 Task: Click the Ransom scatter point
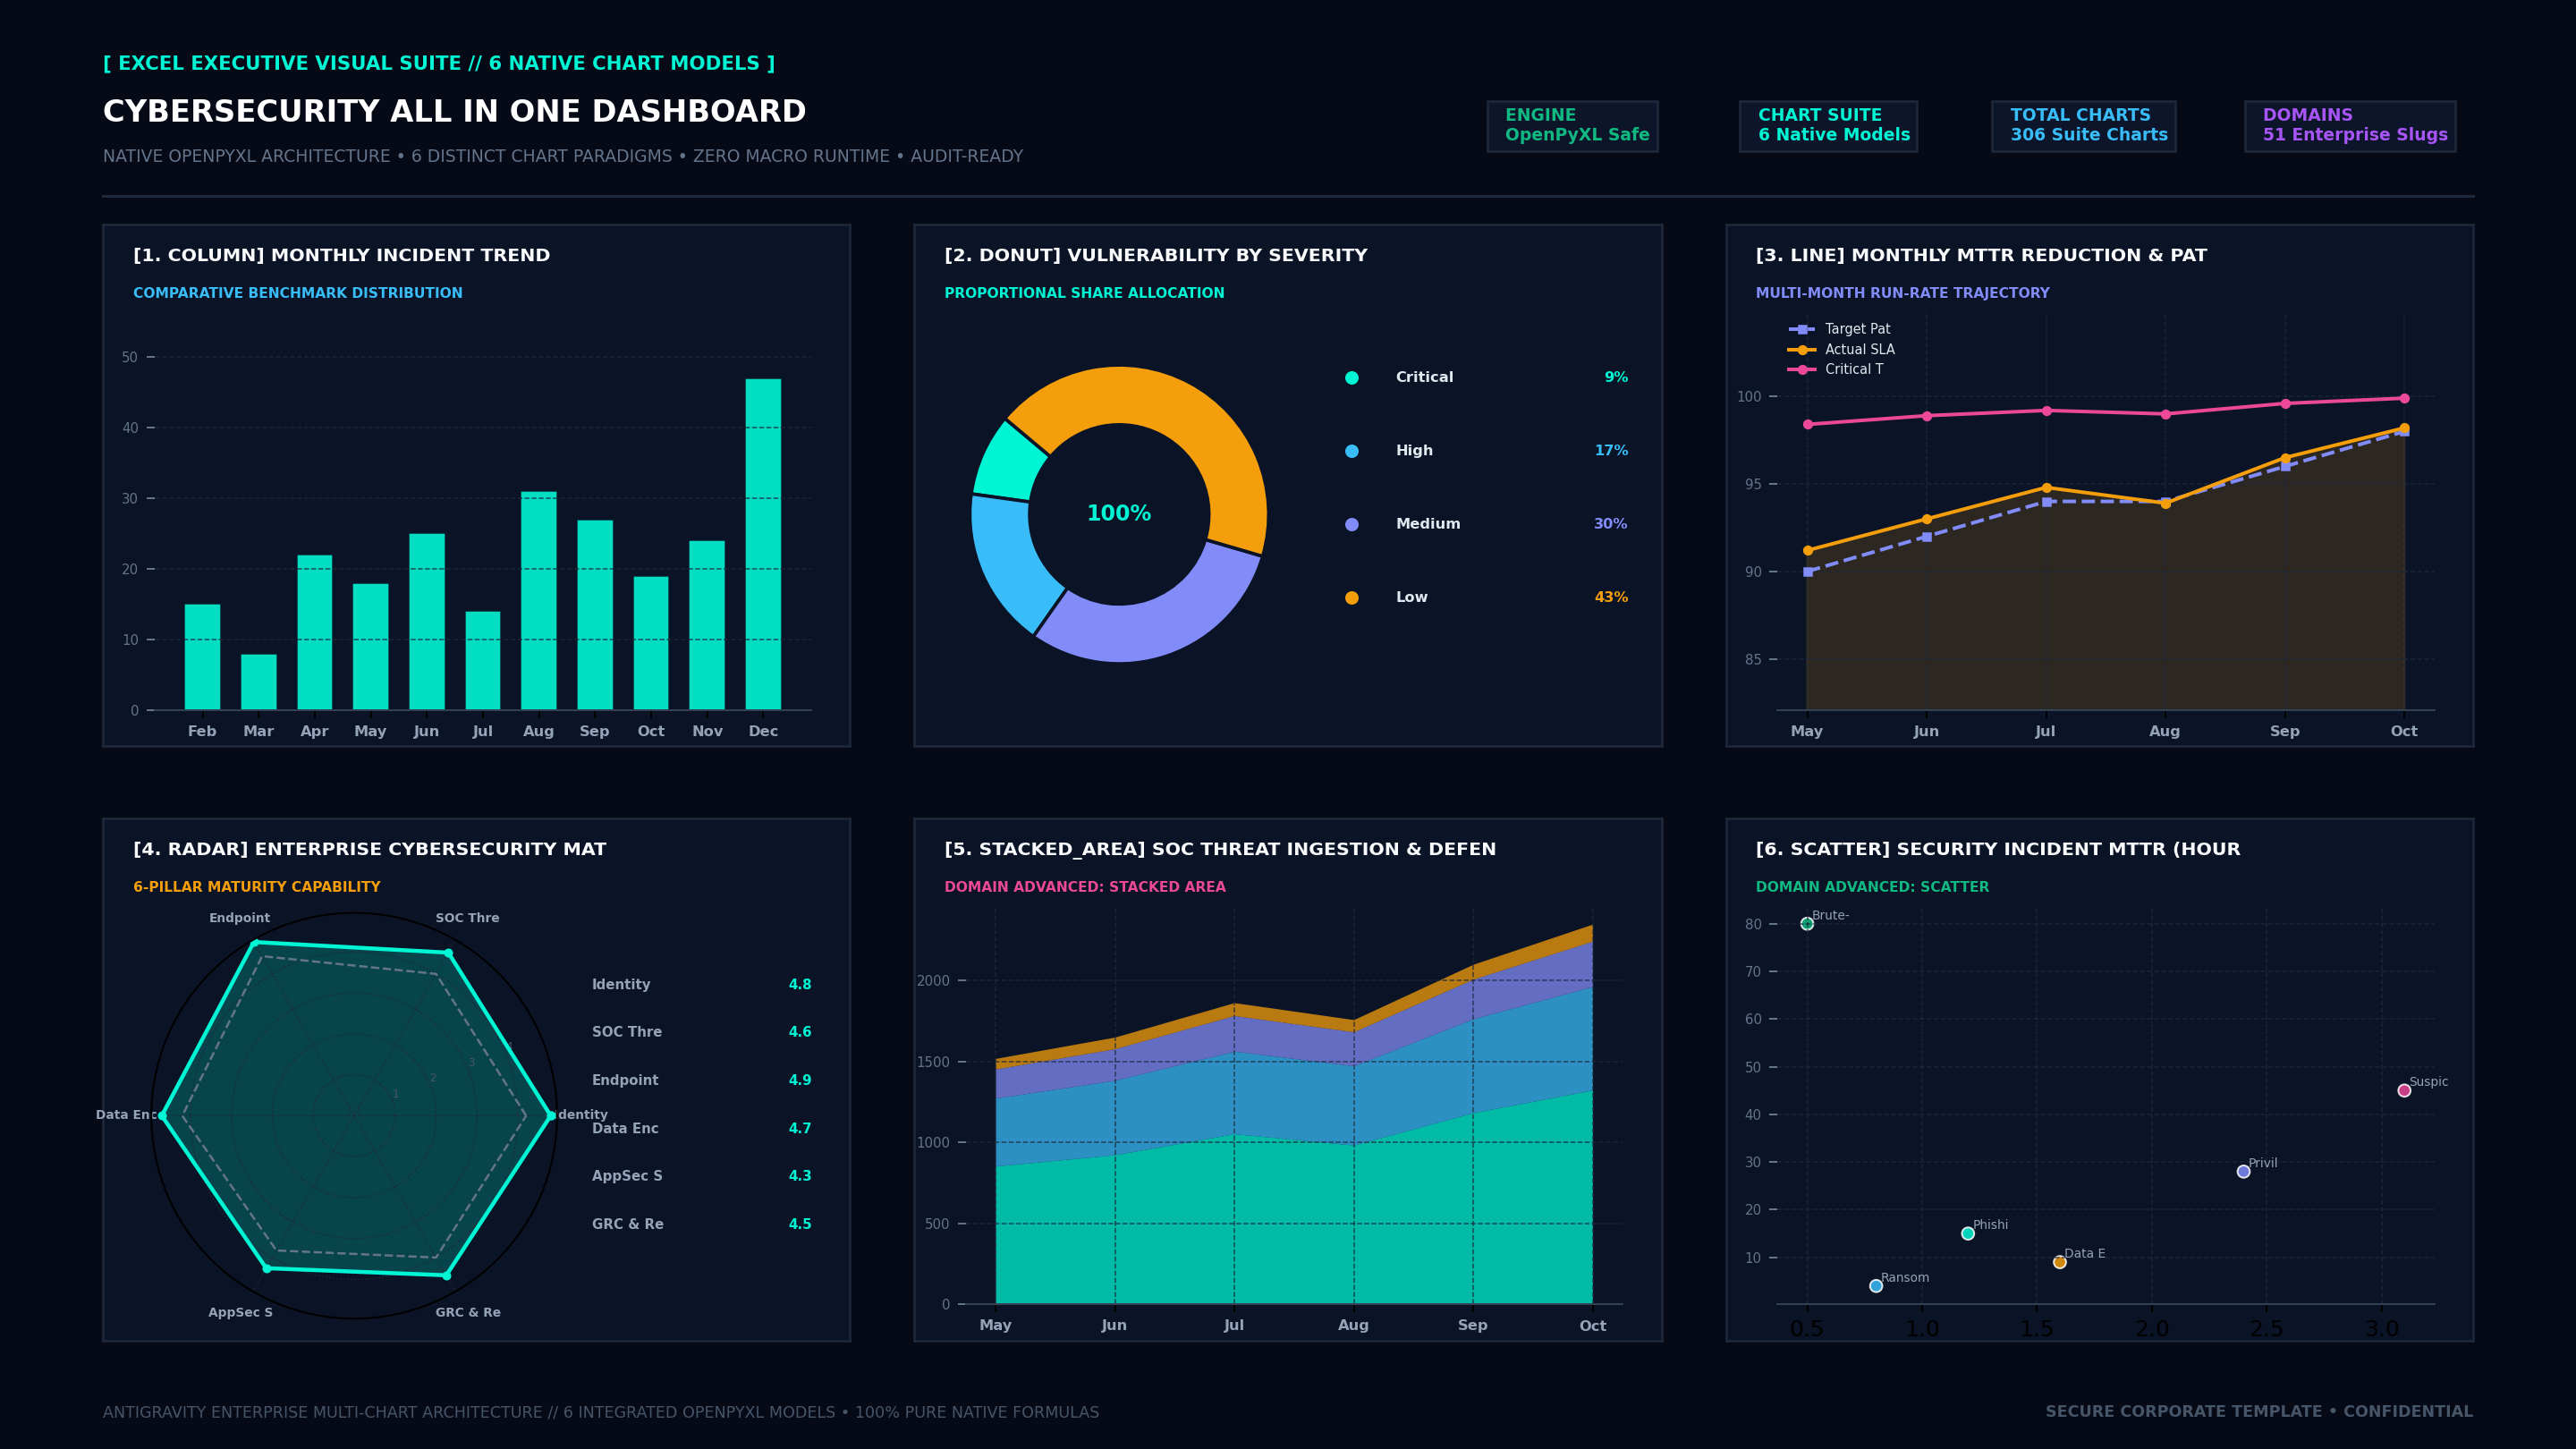coord(1876,1286)
